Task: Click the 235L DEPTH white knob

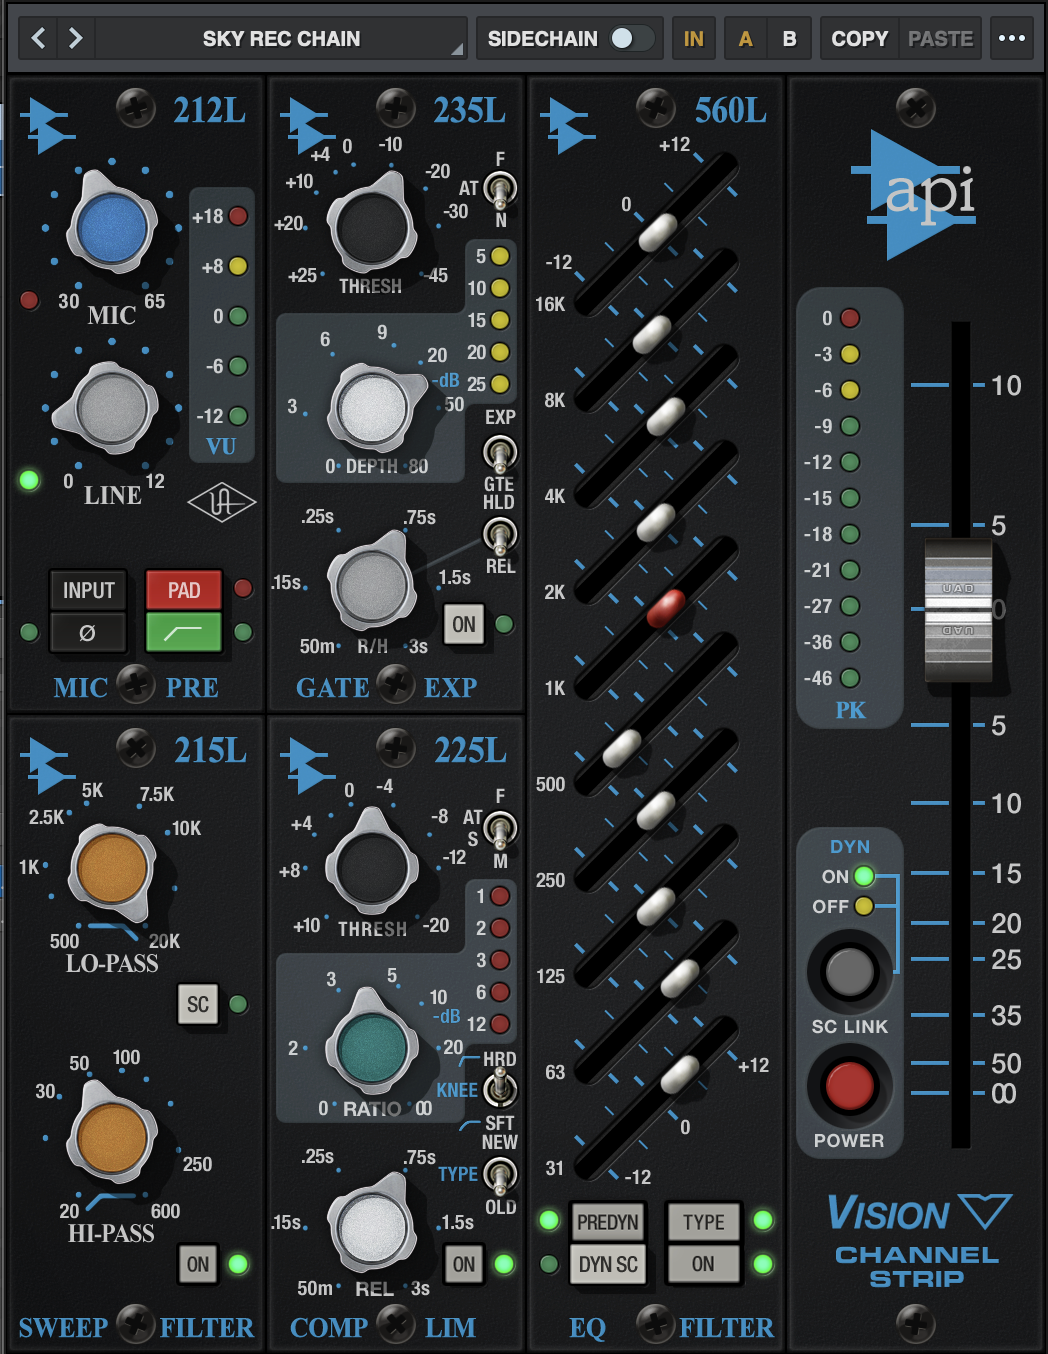Action: 374,409
